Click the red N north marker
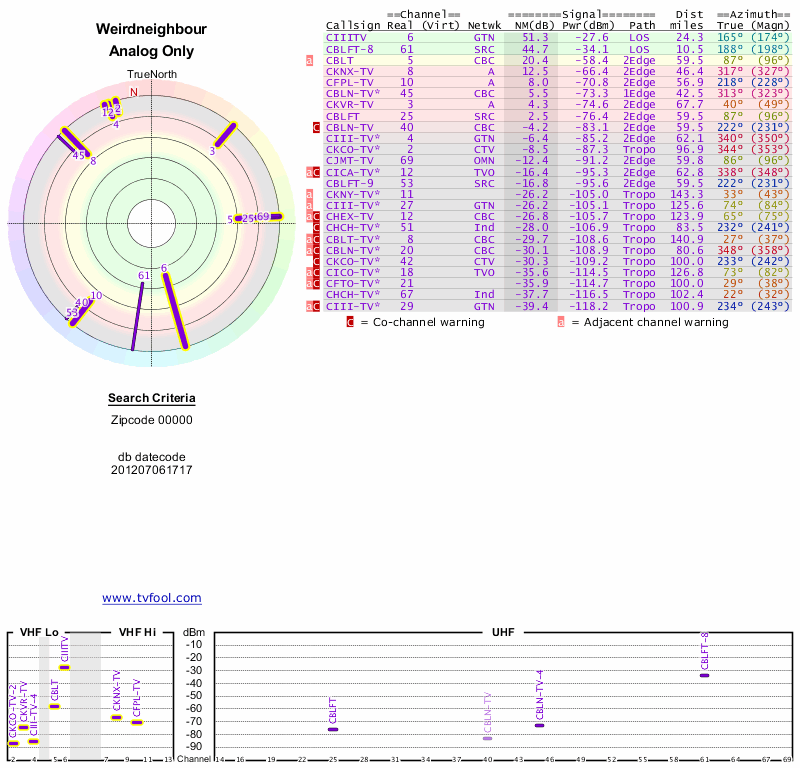The image size is (800, 768). (134, 92)
